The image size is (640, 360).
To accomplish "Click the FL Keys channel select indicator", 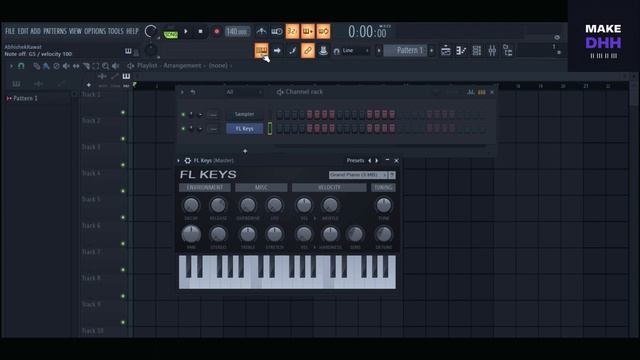I will [270, 129].
